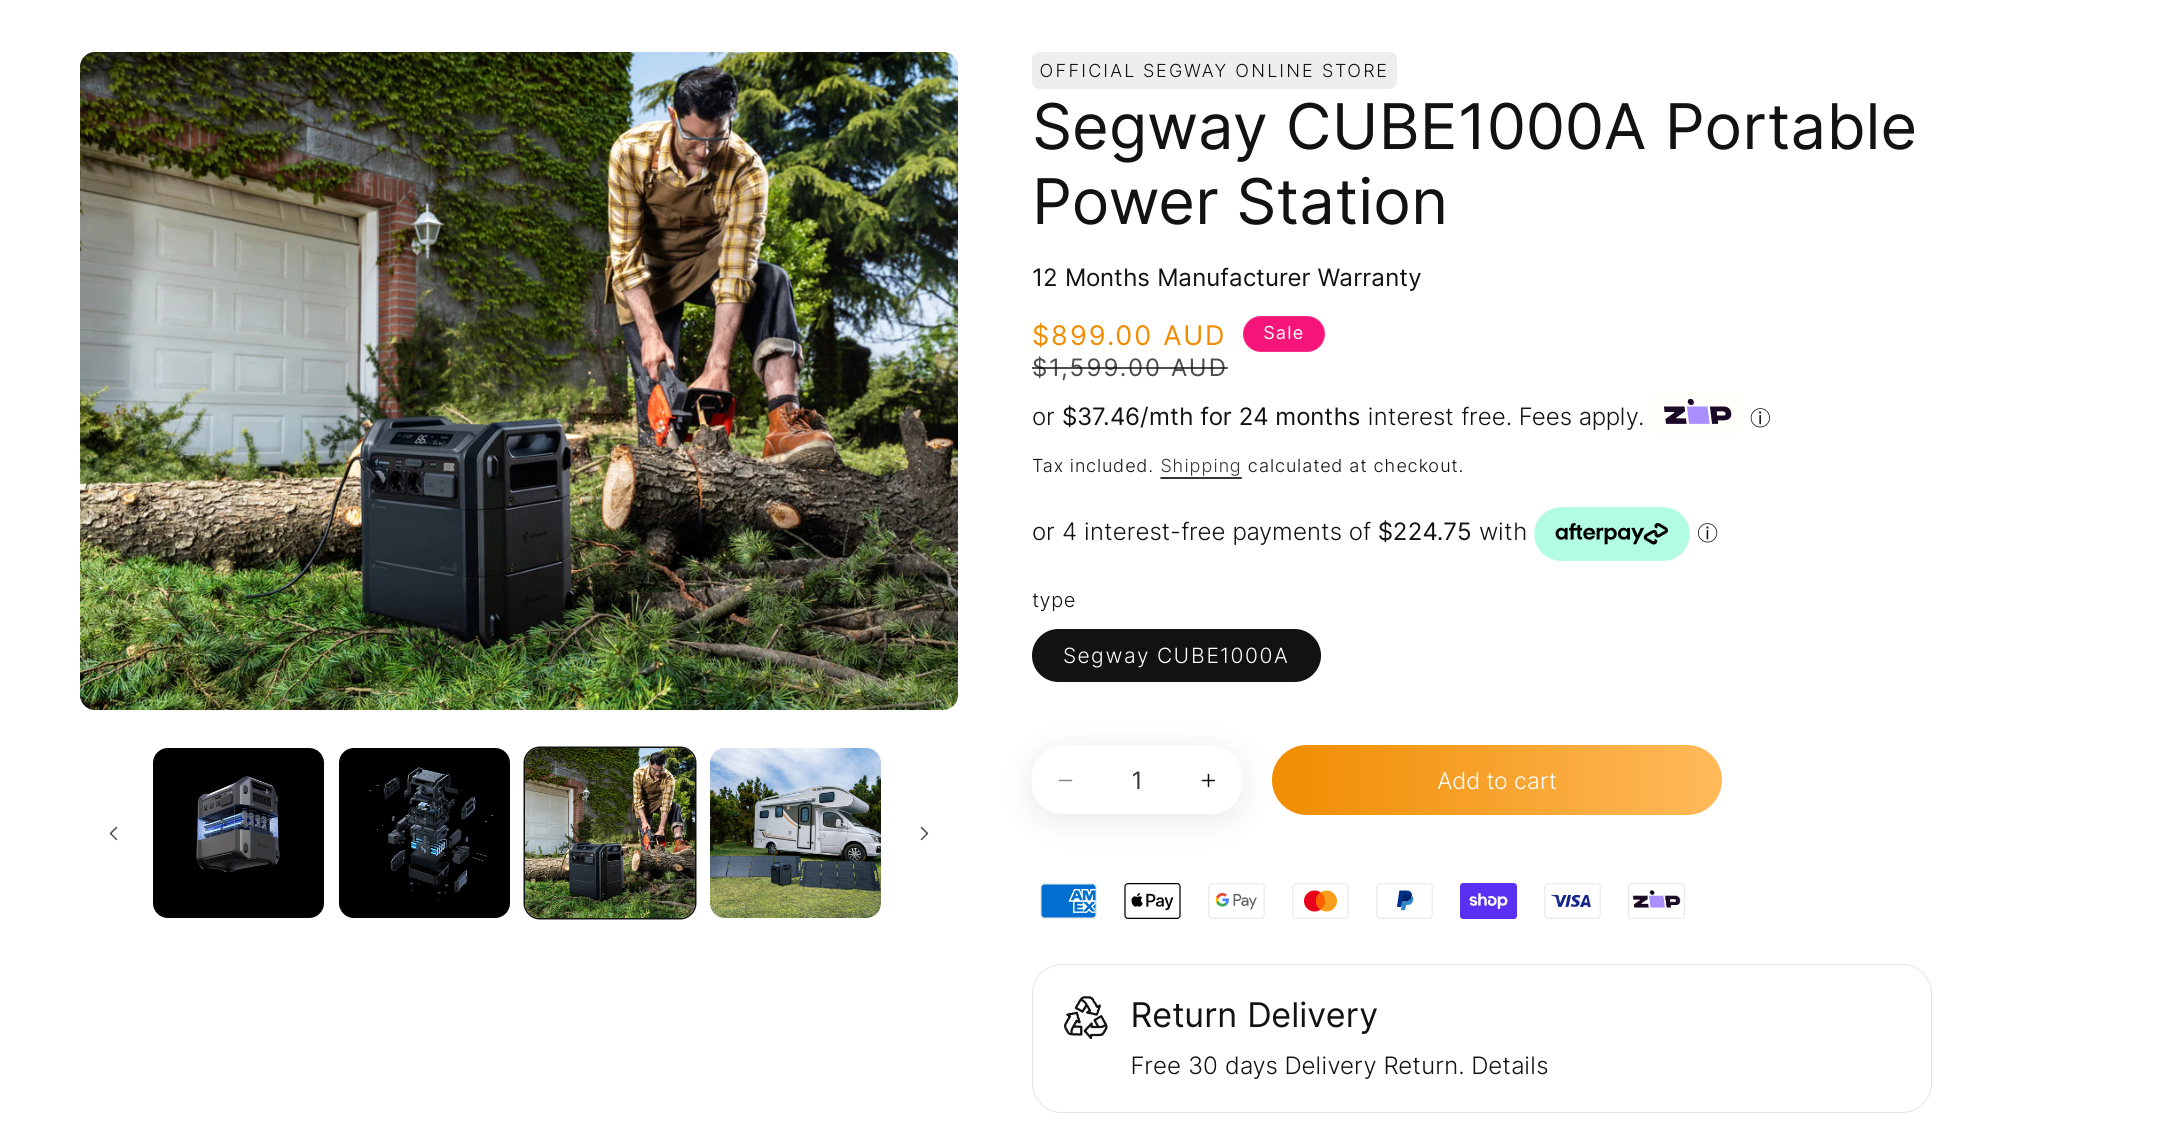Select the exploded-view product thumbnail
Image resolution: width=2164 pixels, height=1144 pixels.
pyautogui.click(x=424, y=833)
